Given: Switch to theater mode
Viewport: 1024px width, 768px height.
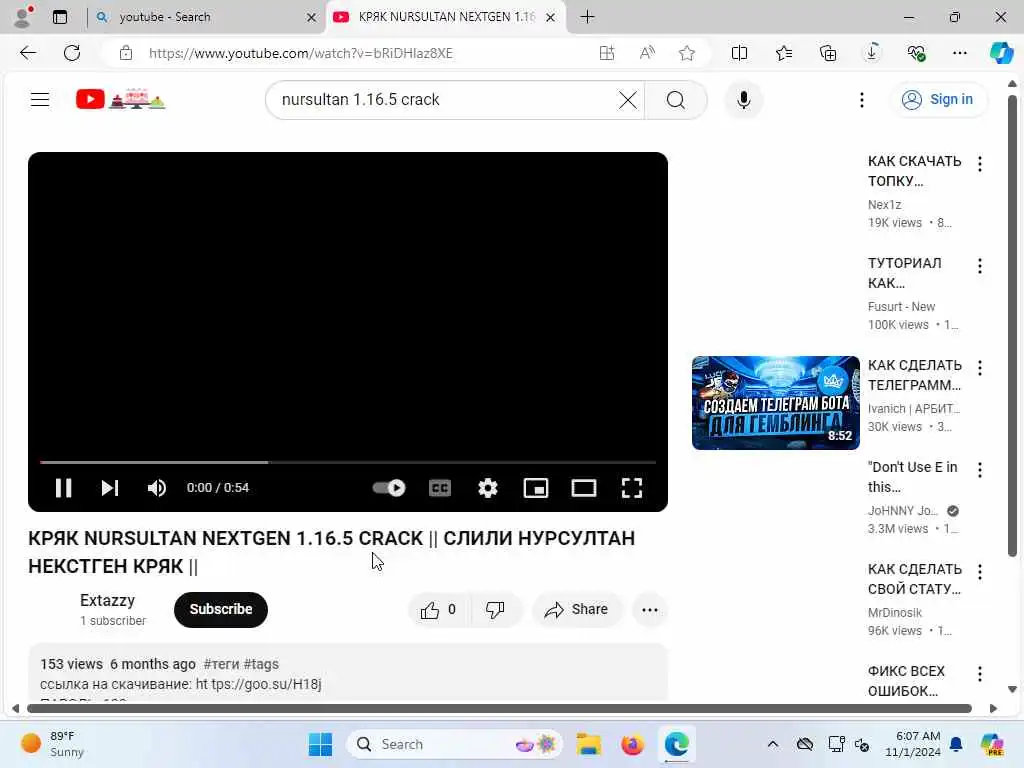Looking at the screenshot, I should tap(584, 488).
